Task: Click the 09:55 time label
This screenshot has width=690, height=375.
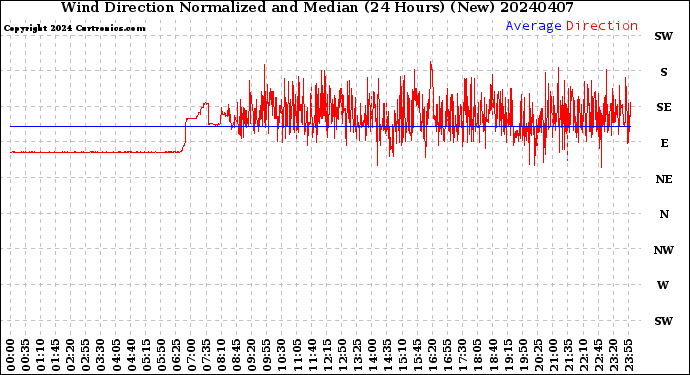Action: 267,355
